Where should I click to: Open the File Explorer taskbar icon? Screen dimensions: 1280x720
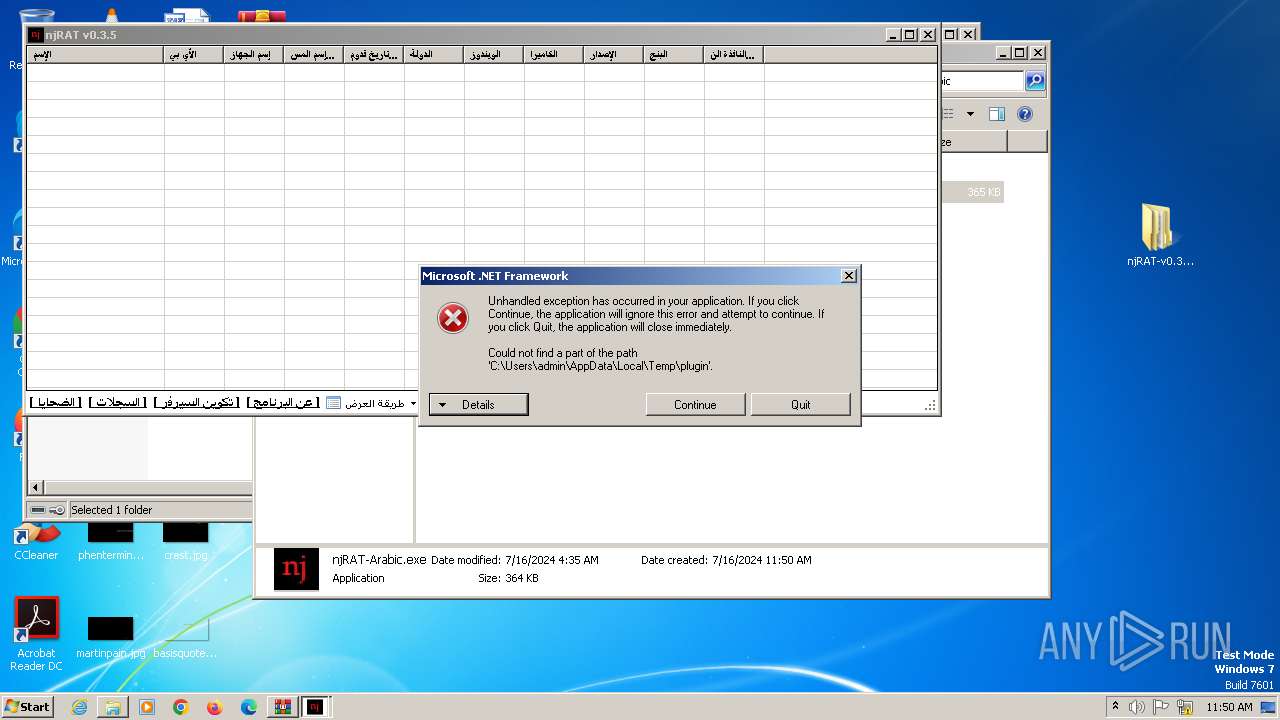coord(113,707)
